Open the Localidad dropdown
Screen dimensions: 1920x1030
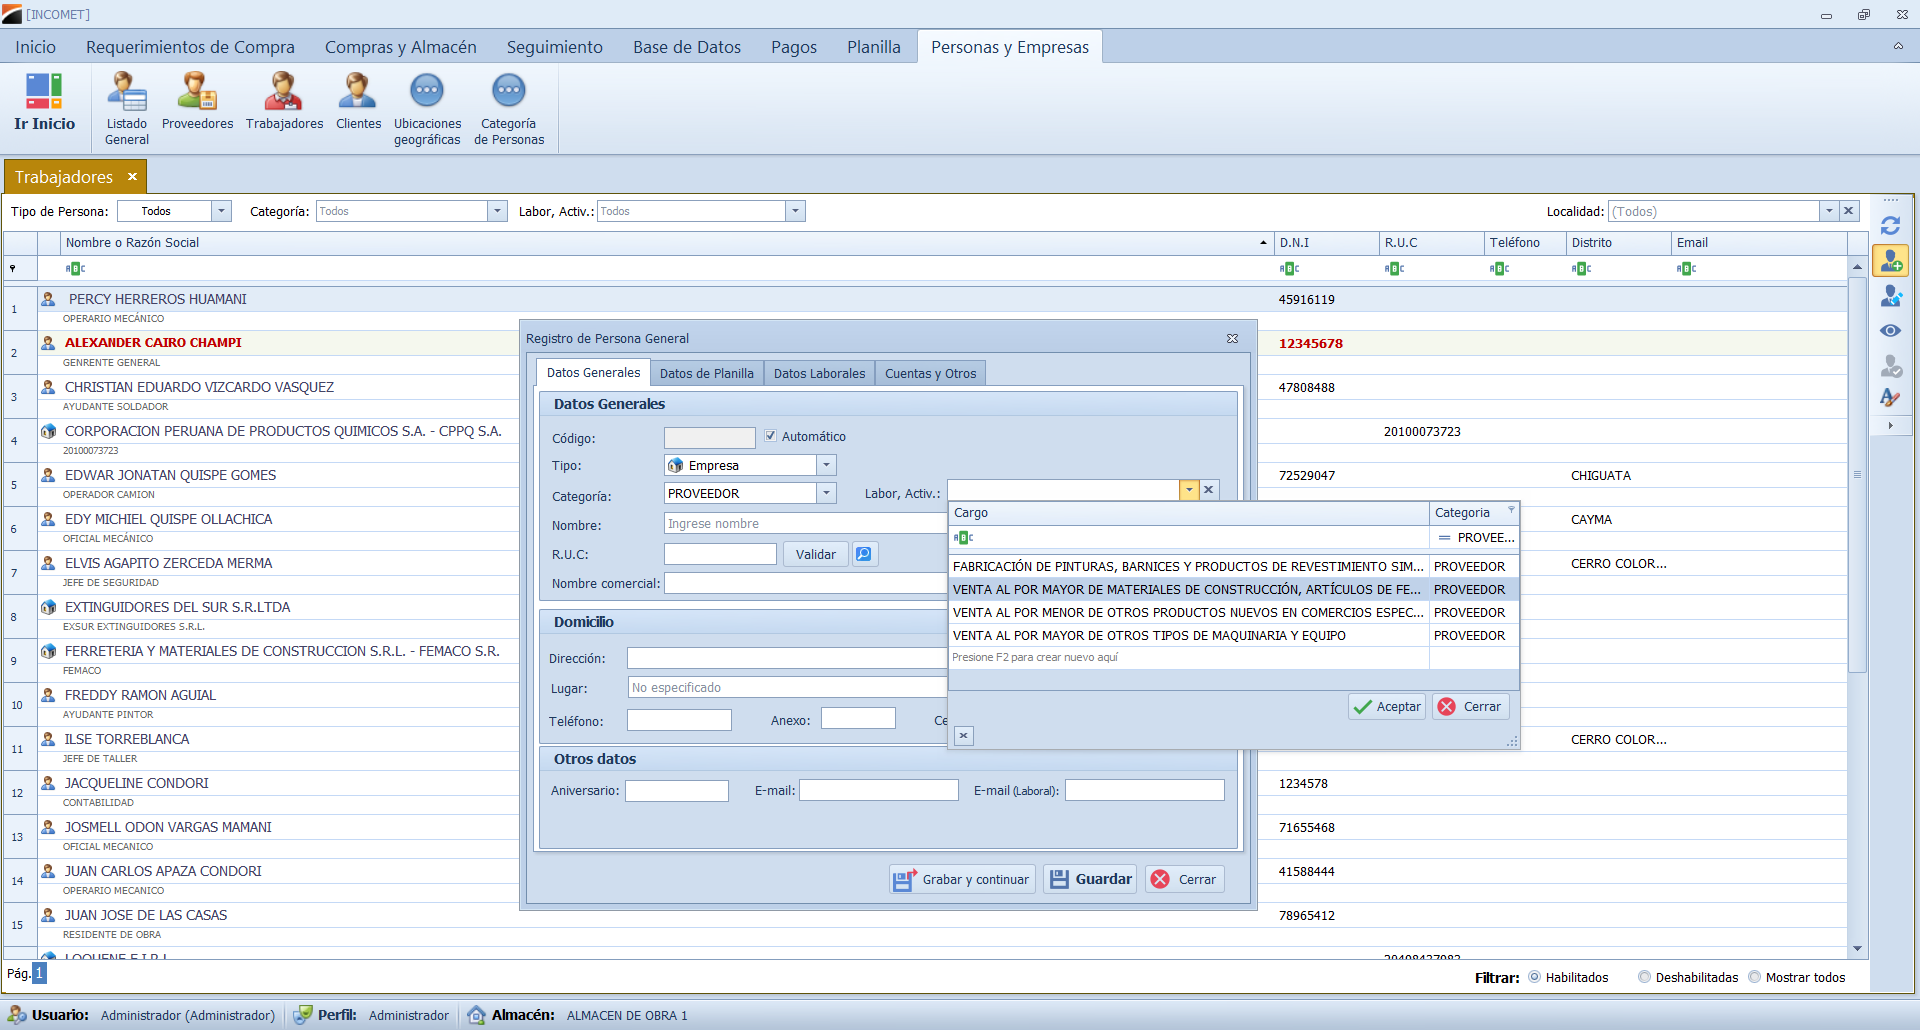coord(1829,211)
